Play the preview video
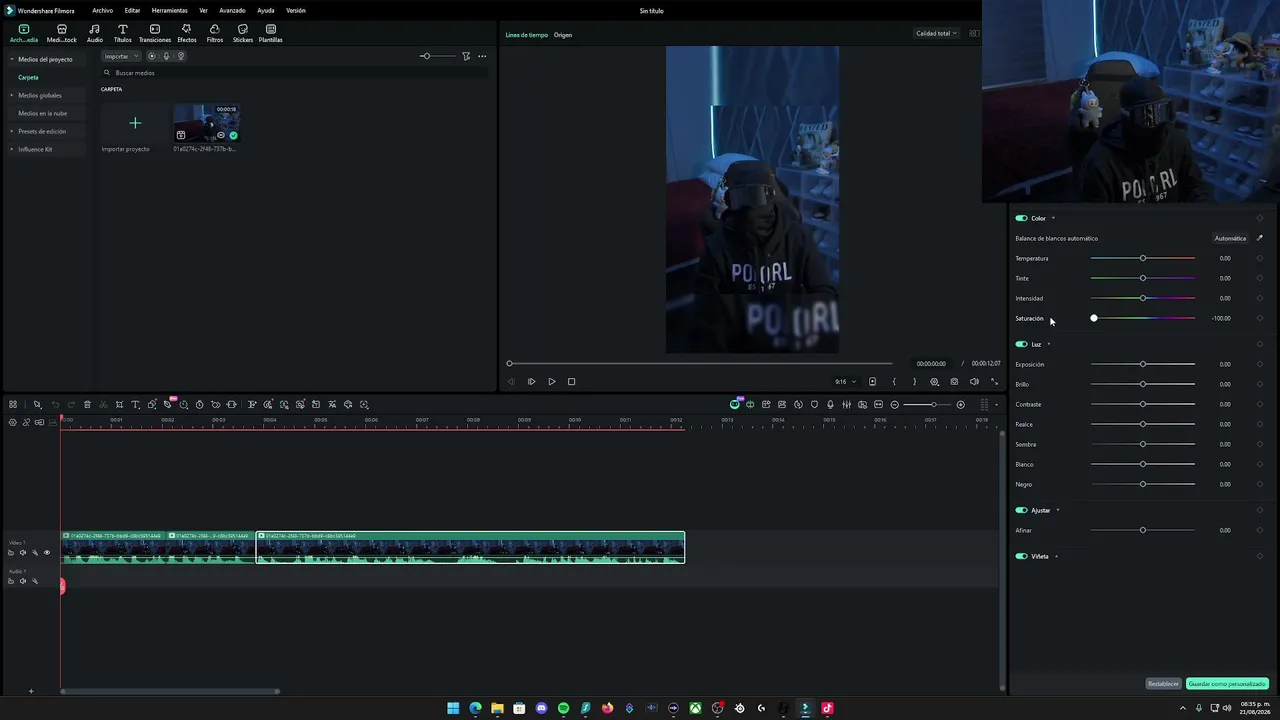1280x720 pixels. [551, 381]
